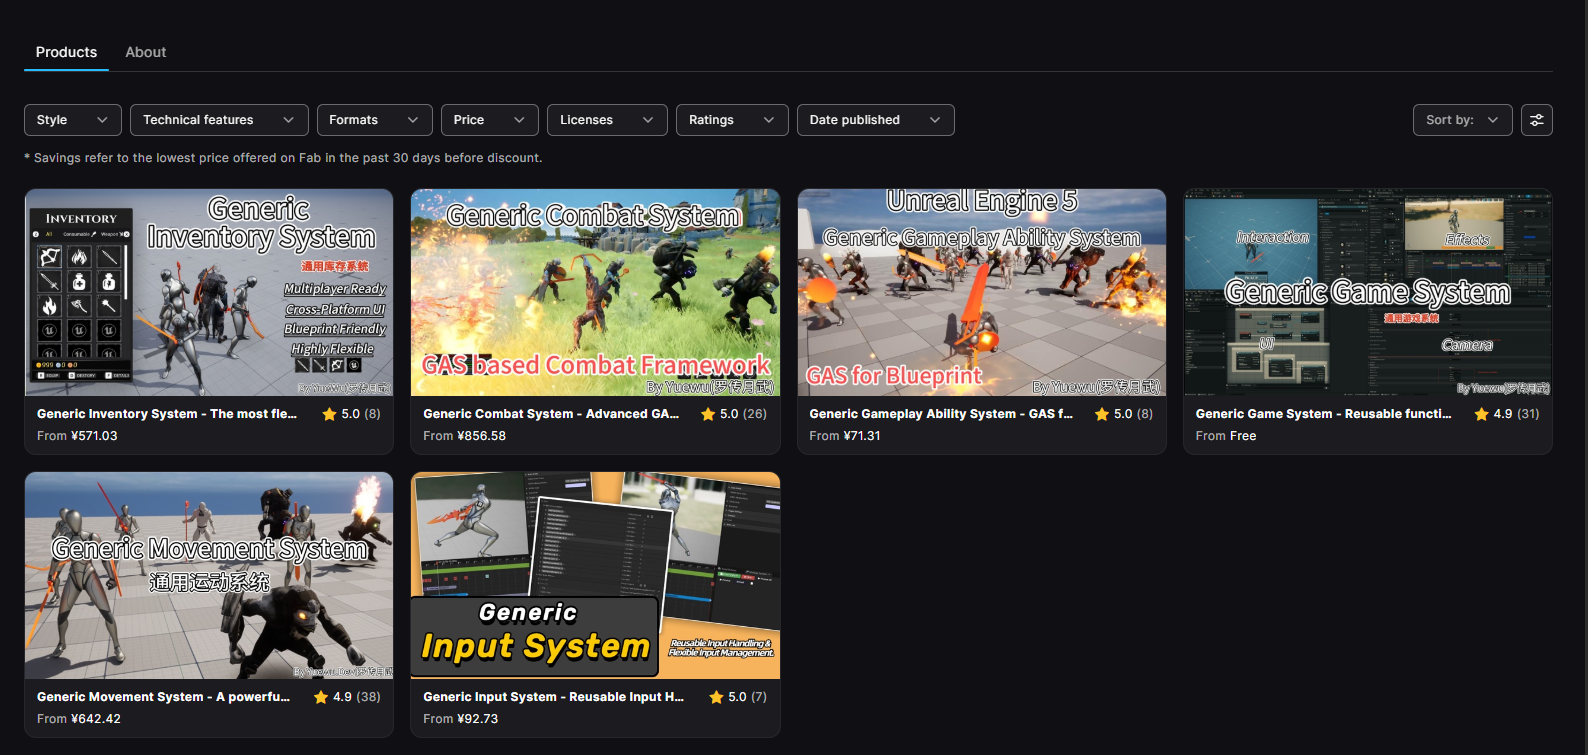Click the From ¥92.73 price text
The image size is (1588, 755).
(460, 719)
